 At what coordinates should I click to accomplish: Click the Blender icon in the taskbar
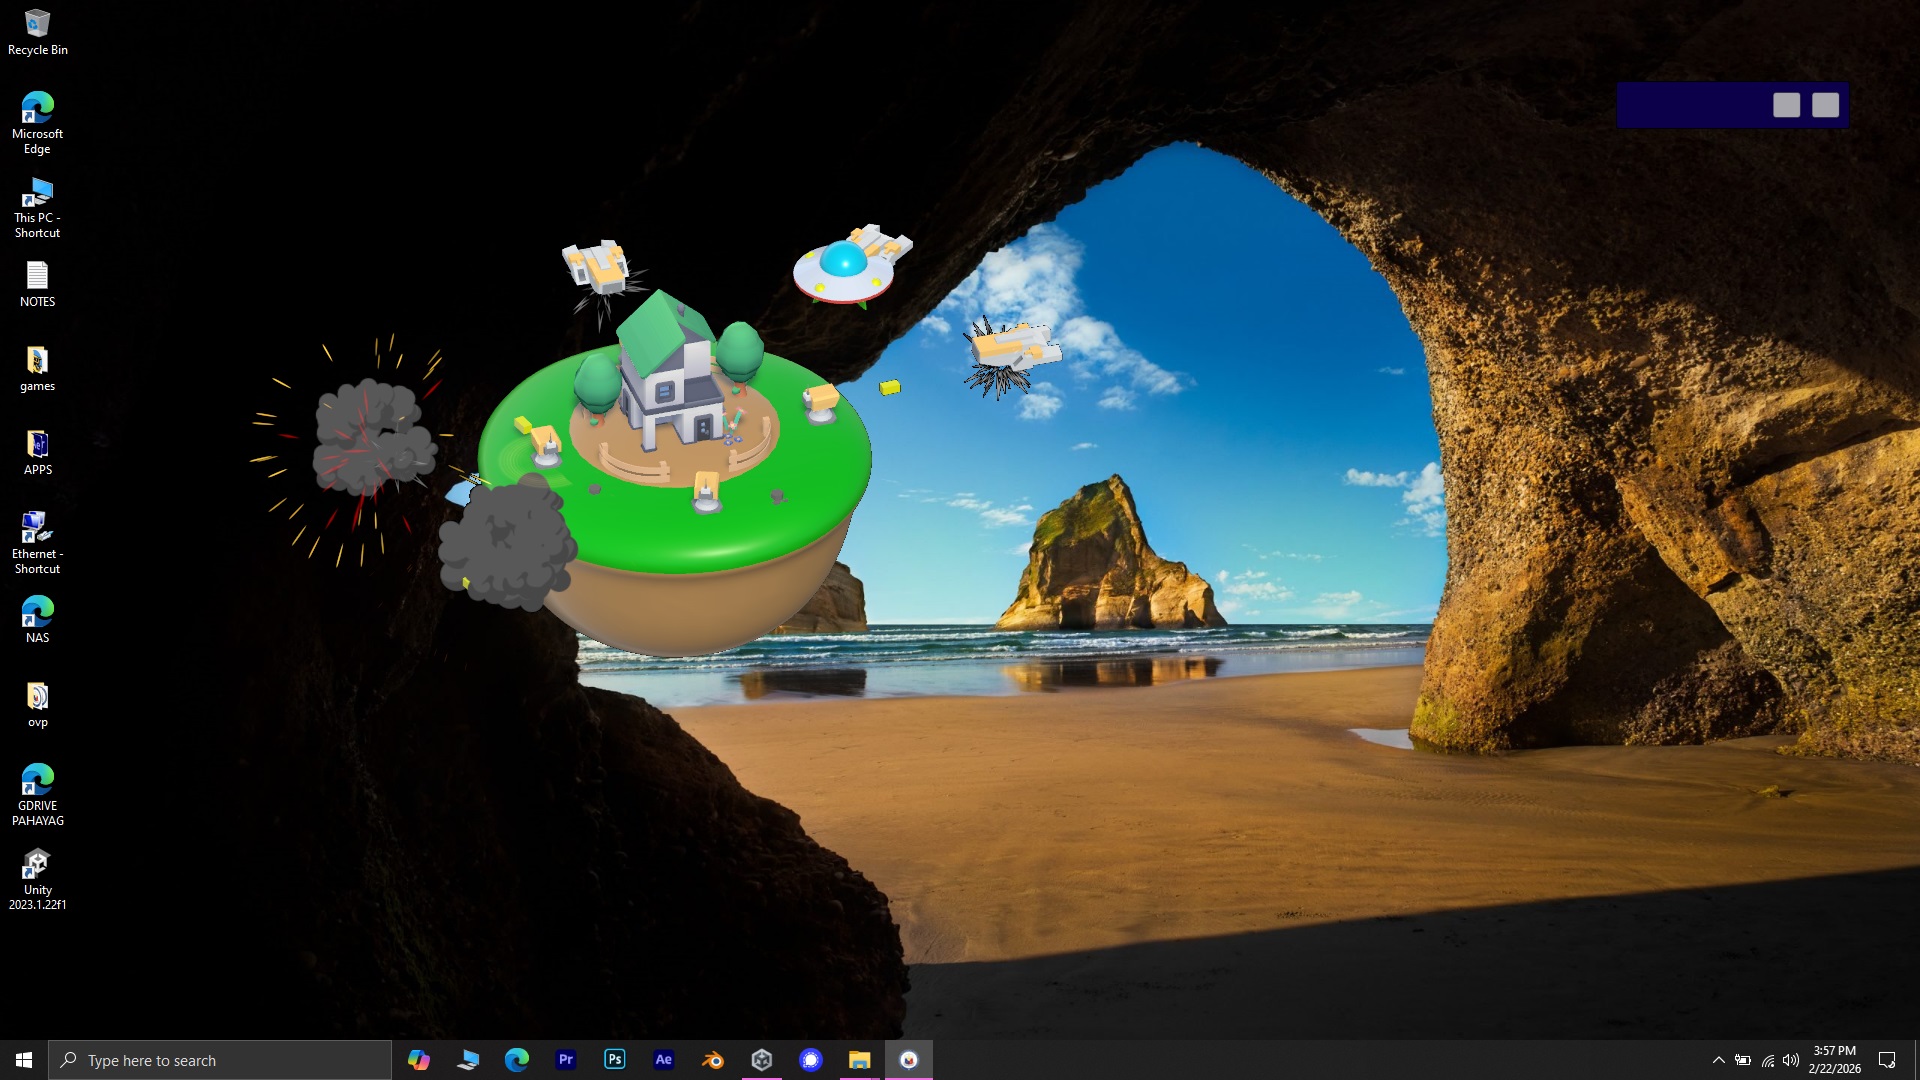pyautogui.click(x=713, y=1060)
